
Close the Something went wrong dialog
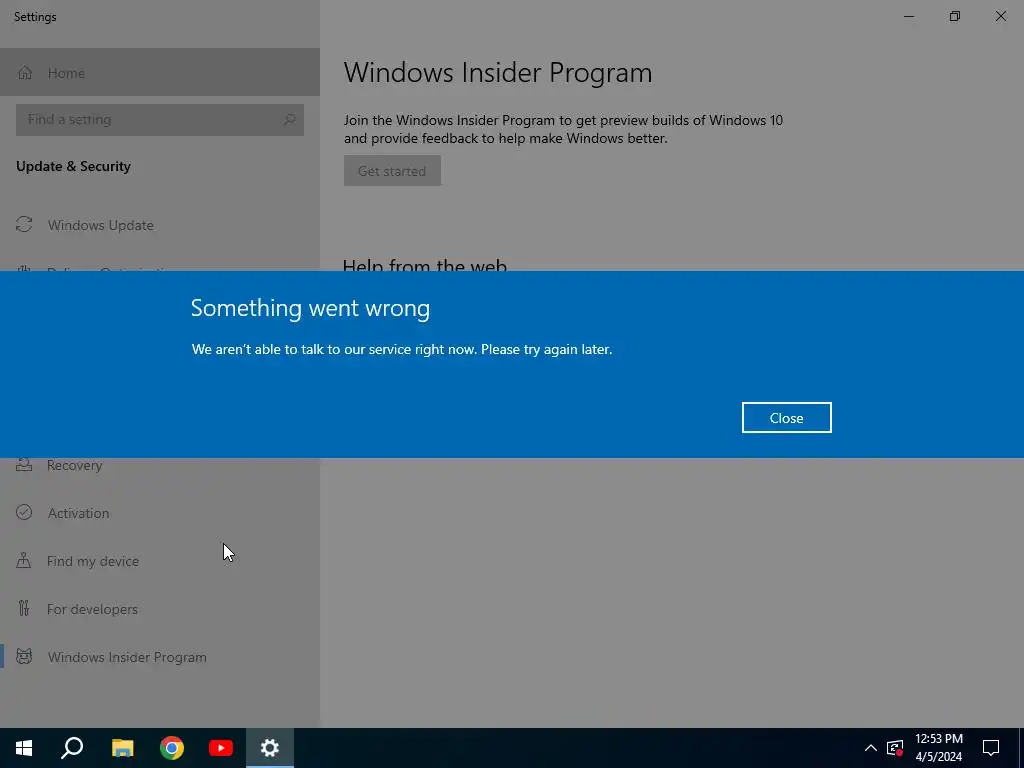click(x=786, y=418)
